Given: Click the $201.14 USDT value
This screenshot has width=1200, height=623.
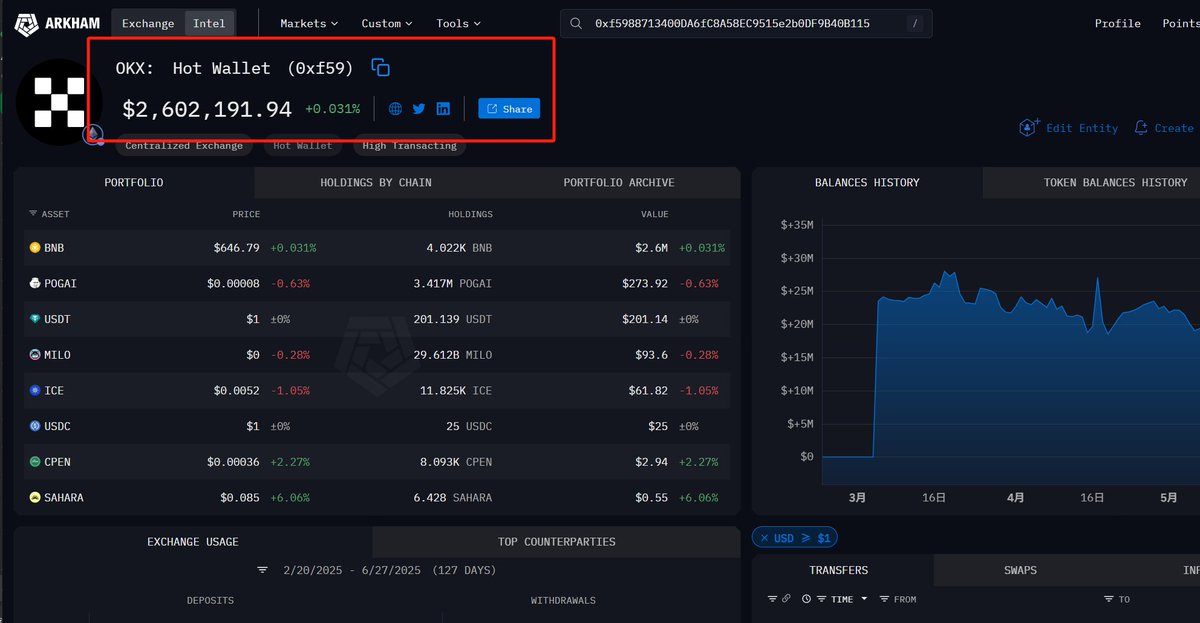Looking at the screenshot, I should click(x=645, y=319).
